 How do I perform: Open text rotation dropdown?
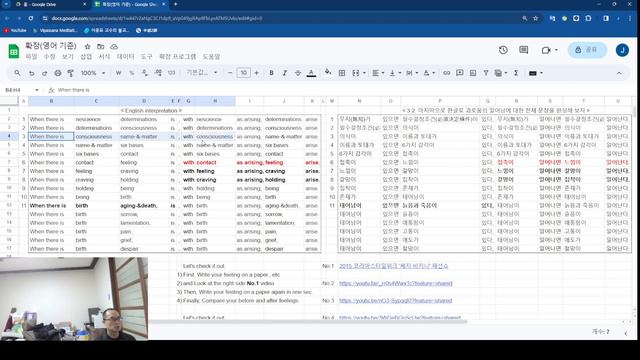[x=428, y=73]
